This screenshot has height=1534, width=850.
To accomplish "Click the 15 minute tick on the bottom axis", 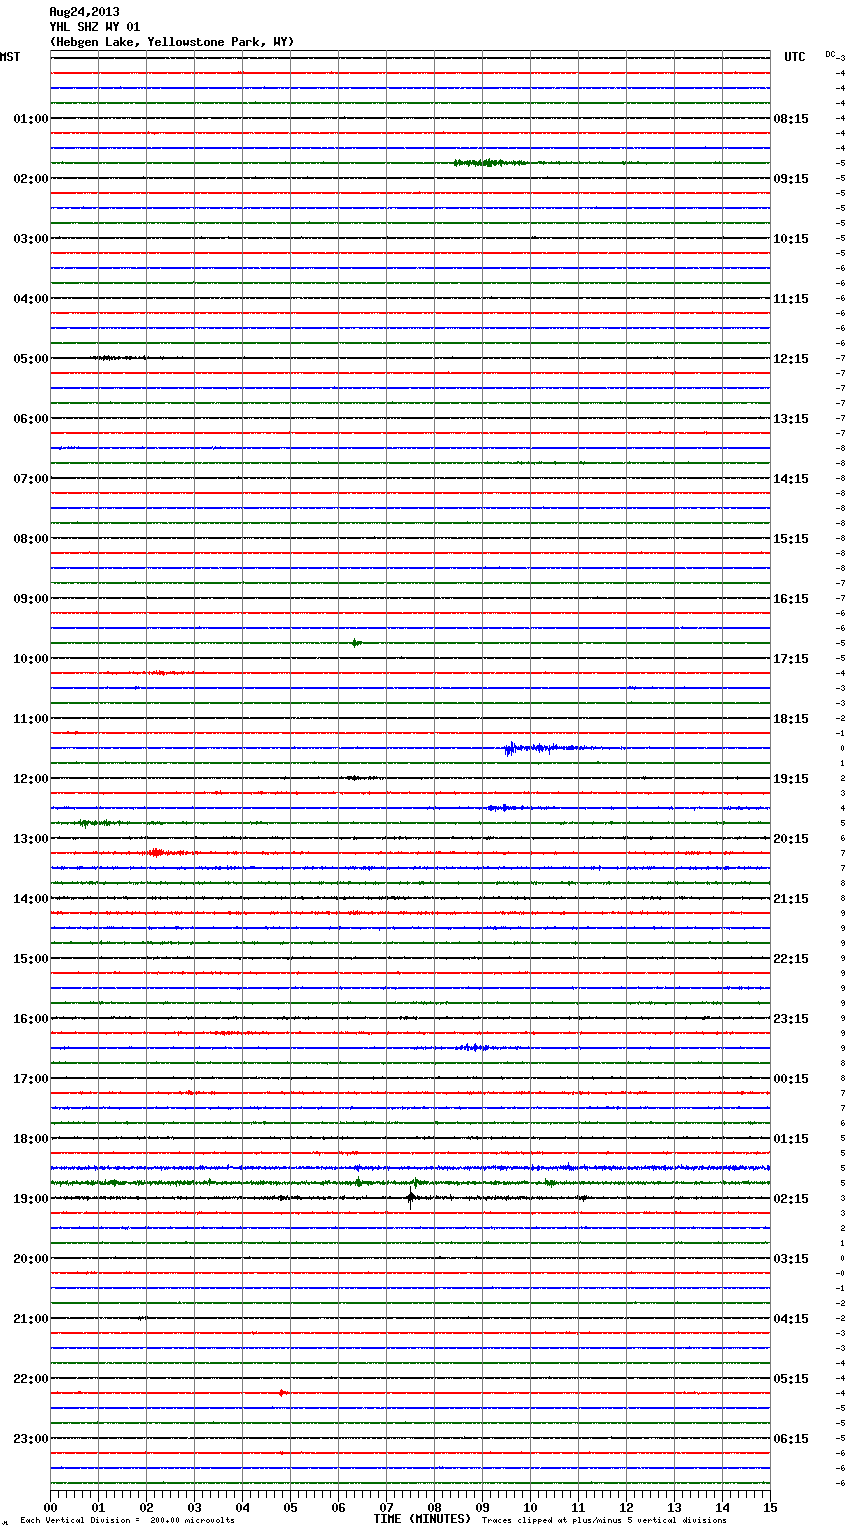I will [x=770, y=1507].
